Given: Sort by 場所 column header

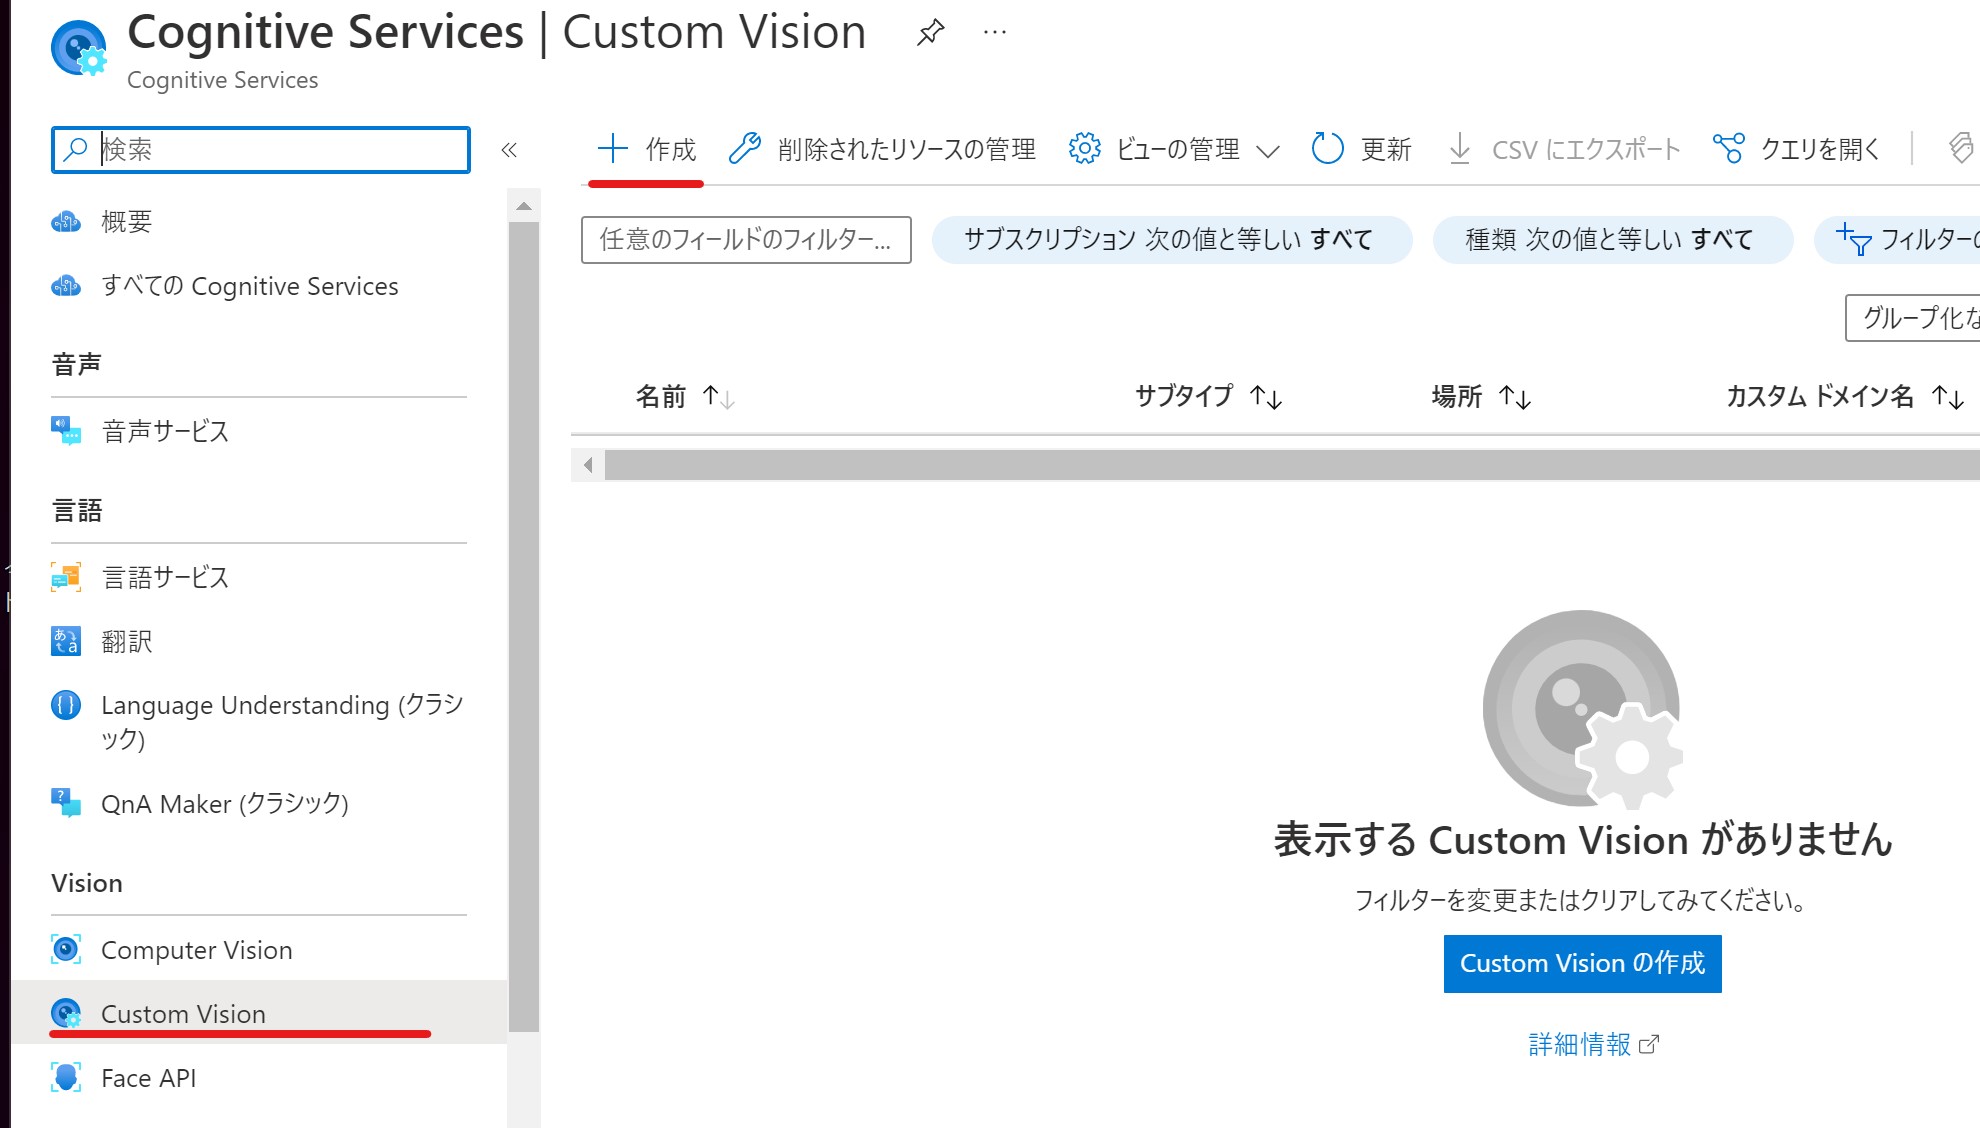Looking at the screenshot, I should tap(1481, 397).
